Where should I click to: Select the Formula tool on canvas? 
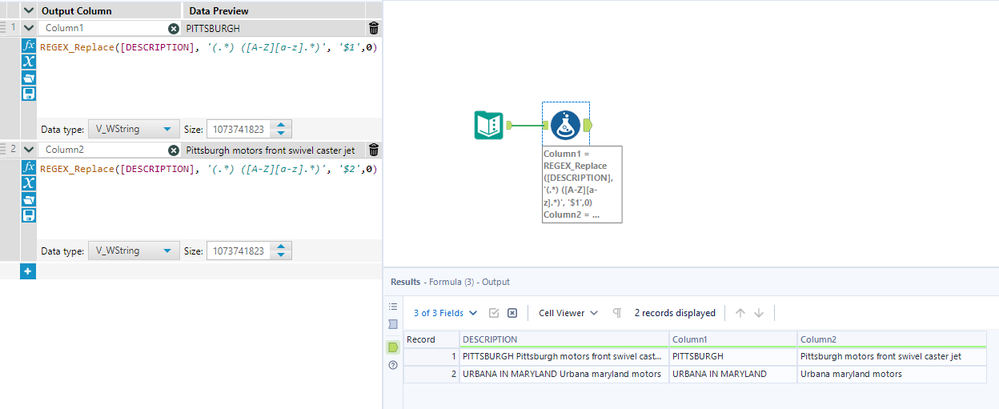[x=565, y=125]
